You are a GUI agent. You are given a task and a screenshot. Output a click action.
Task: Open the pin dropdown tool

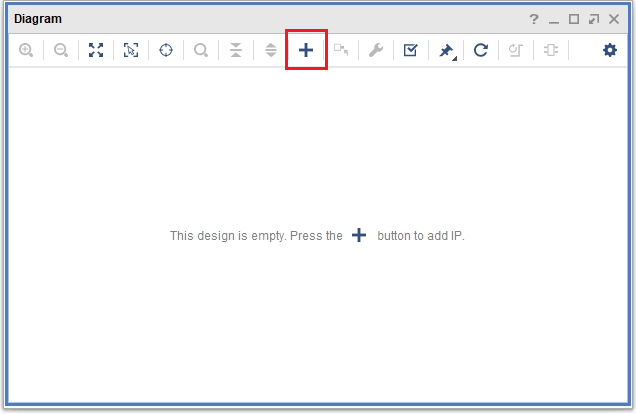(x=447, y=50)
